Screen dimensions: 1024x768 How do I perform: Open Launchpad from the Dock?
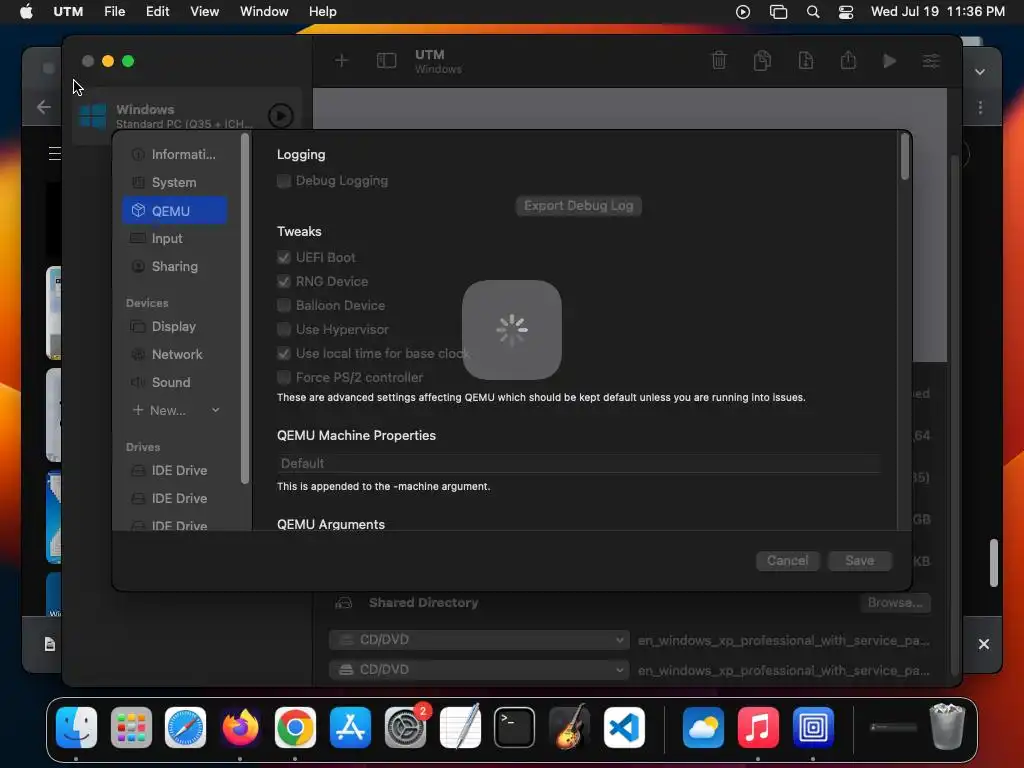click(131, 728)
